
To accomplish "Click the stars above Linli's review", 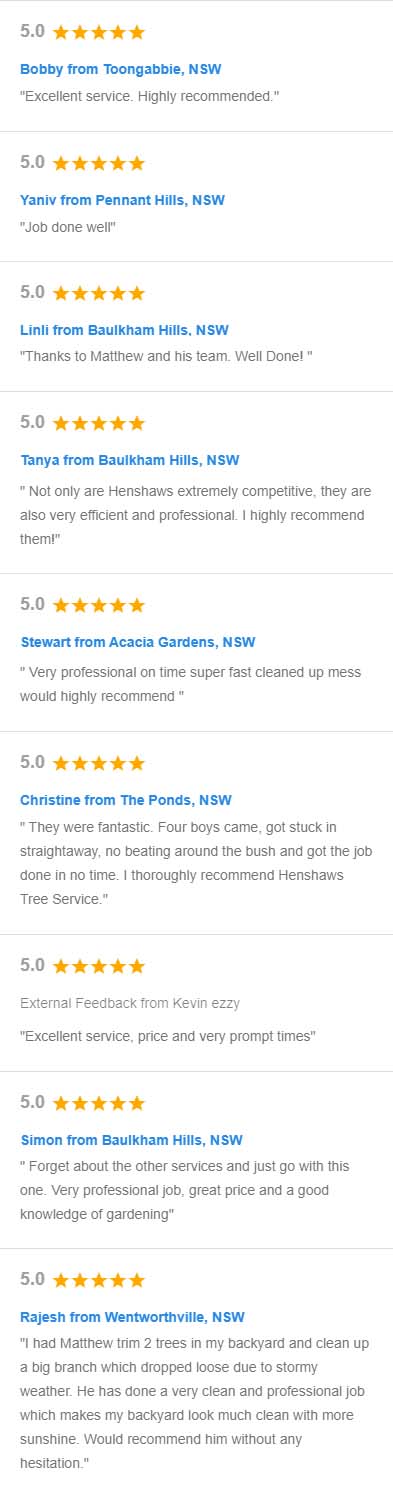I will [x=99, y=292].
